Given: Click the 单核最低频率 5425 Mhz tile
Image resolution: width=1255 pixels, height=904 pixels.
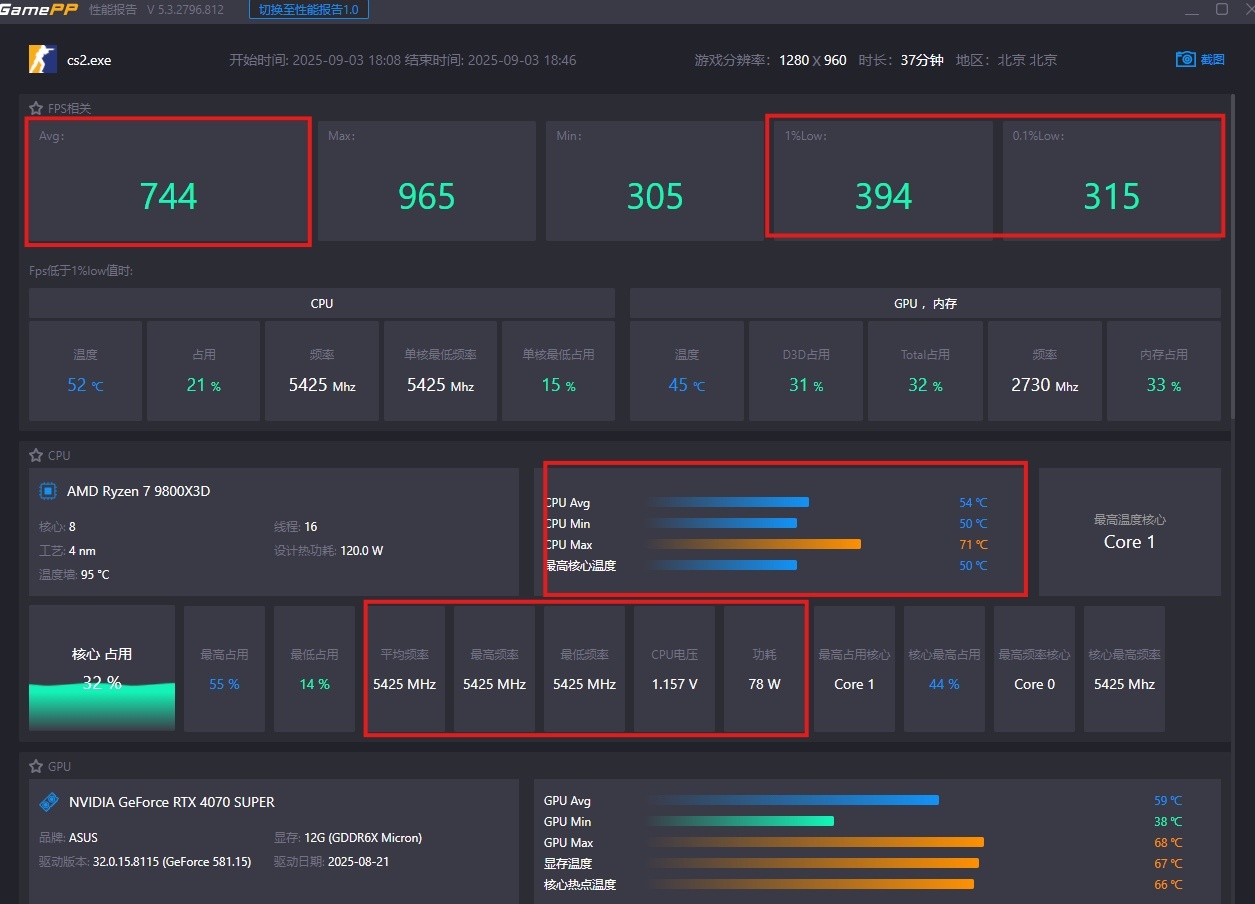Looking at the screenshot, I should [x=440, y=371].
